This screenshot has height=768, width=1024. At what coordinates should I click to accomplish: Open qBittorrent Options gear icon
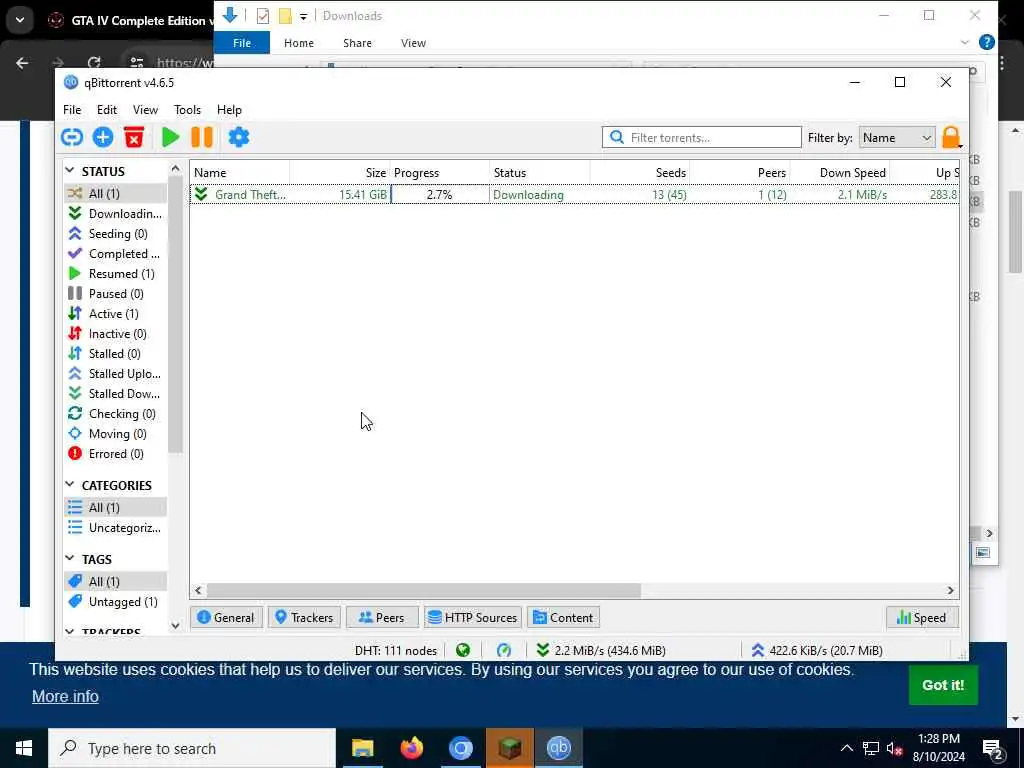(238, 137)
